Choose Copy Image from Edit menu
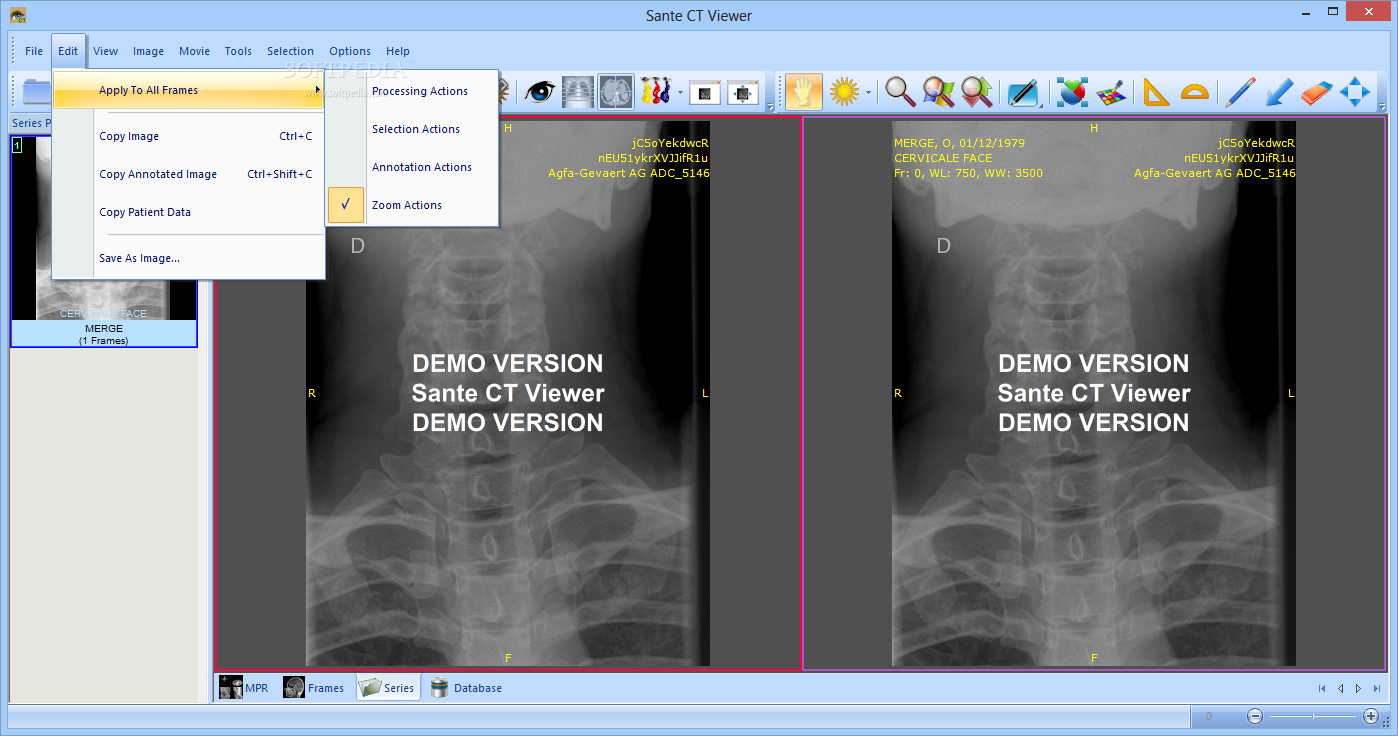The width and height of the screenshot is (1398, 736). pyautogui.click(x=189, y=136)
